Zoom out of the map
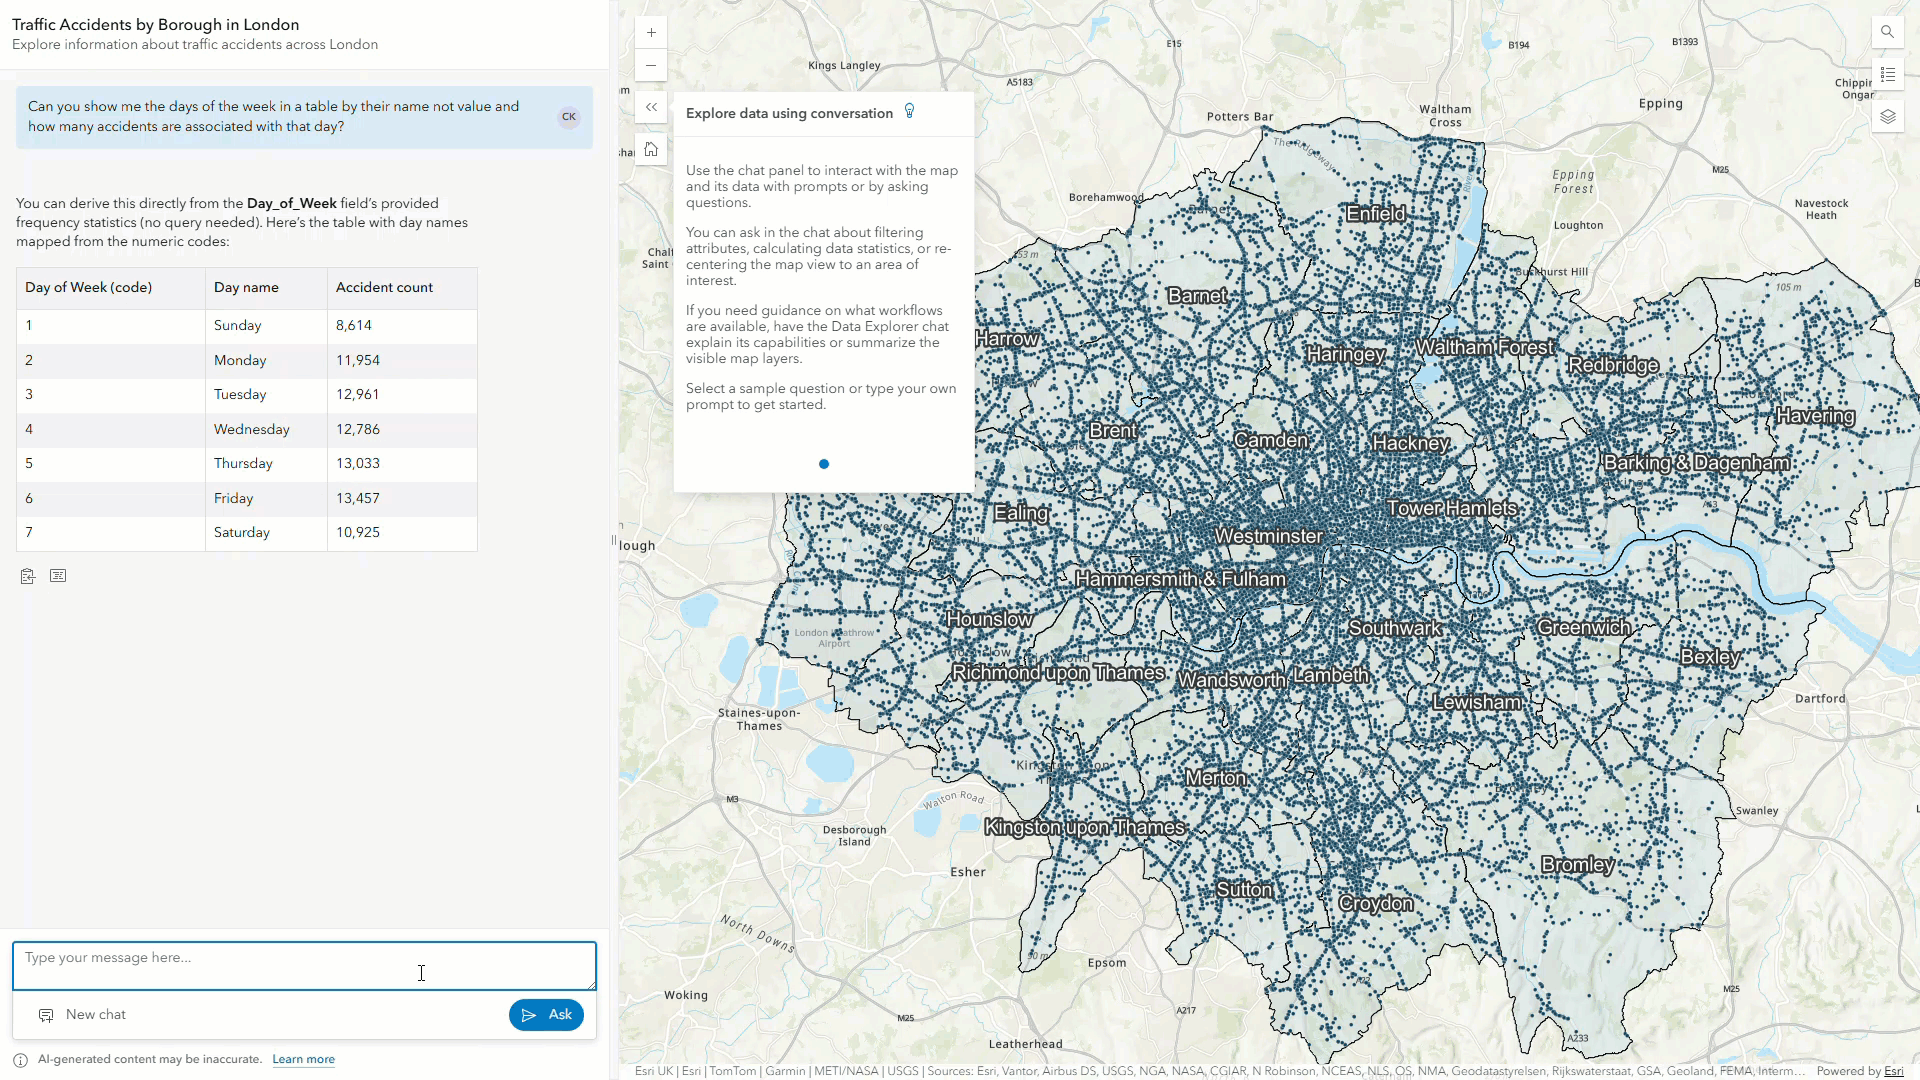This screenshot has height=1080, width=1920. pos(651,65)
